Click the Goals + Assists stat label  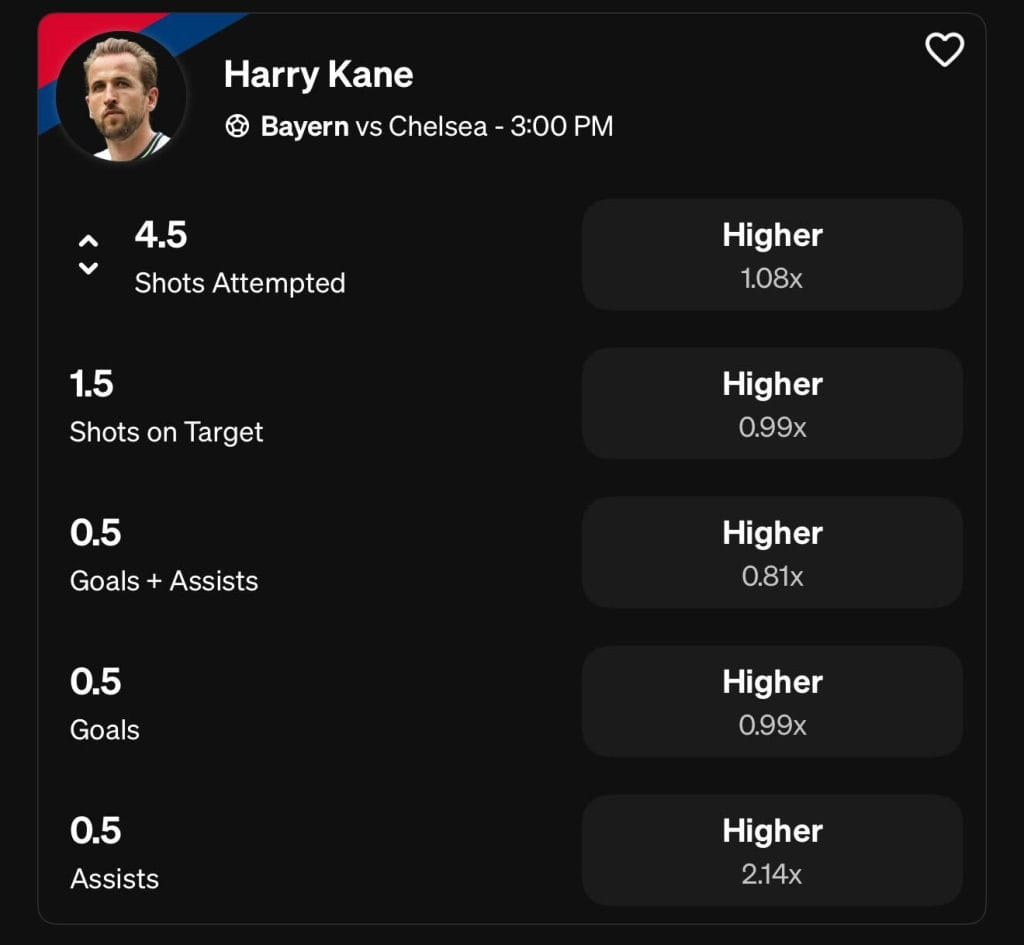tap(164, 581)
